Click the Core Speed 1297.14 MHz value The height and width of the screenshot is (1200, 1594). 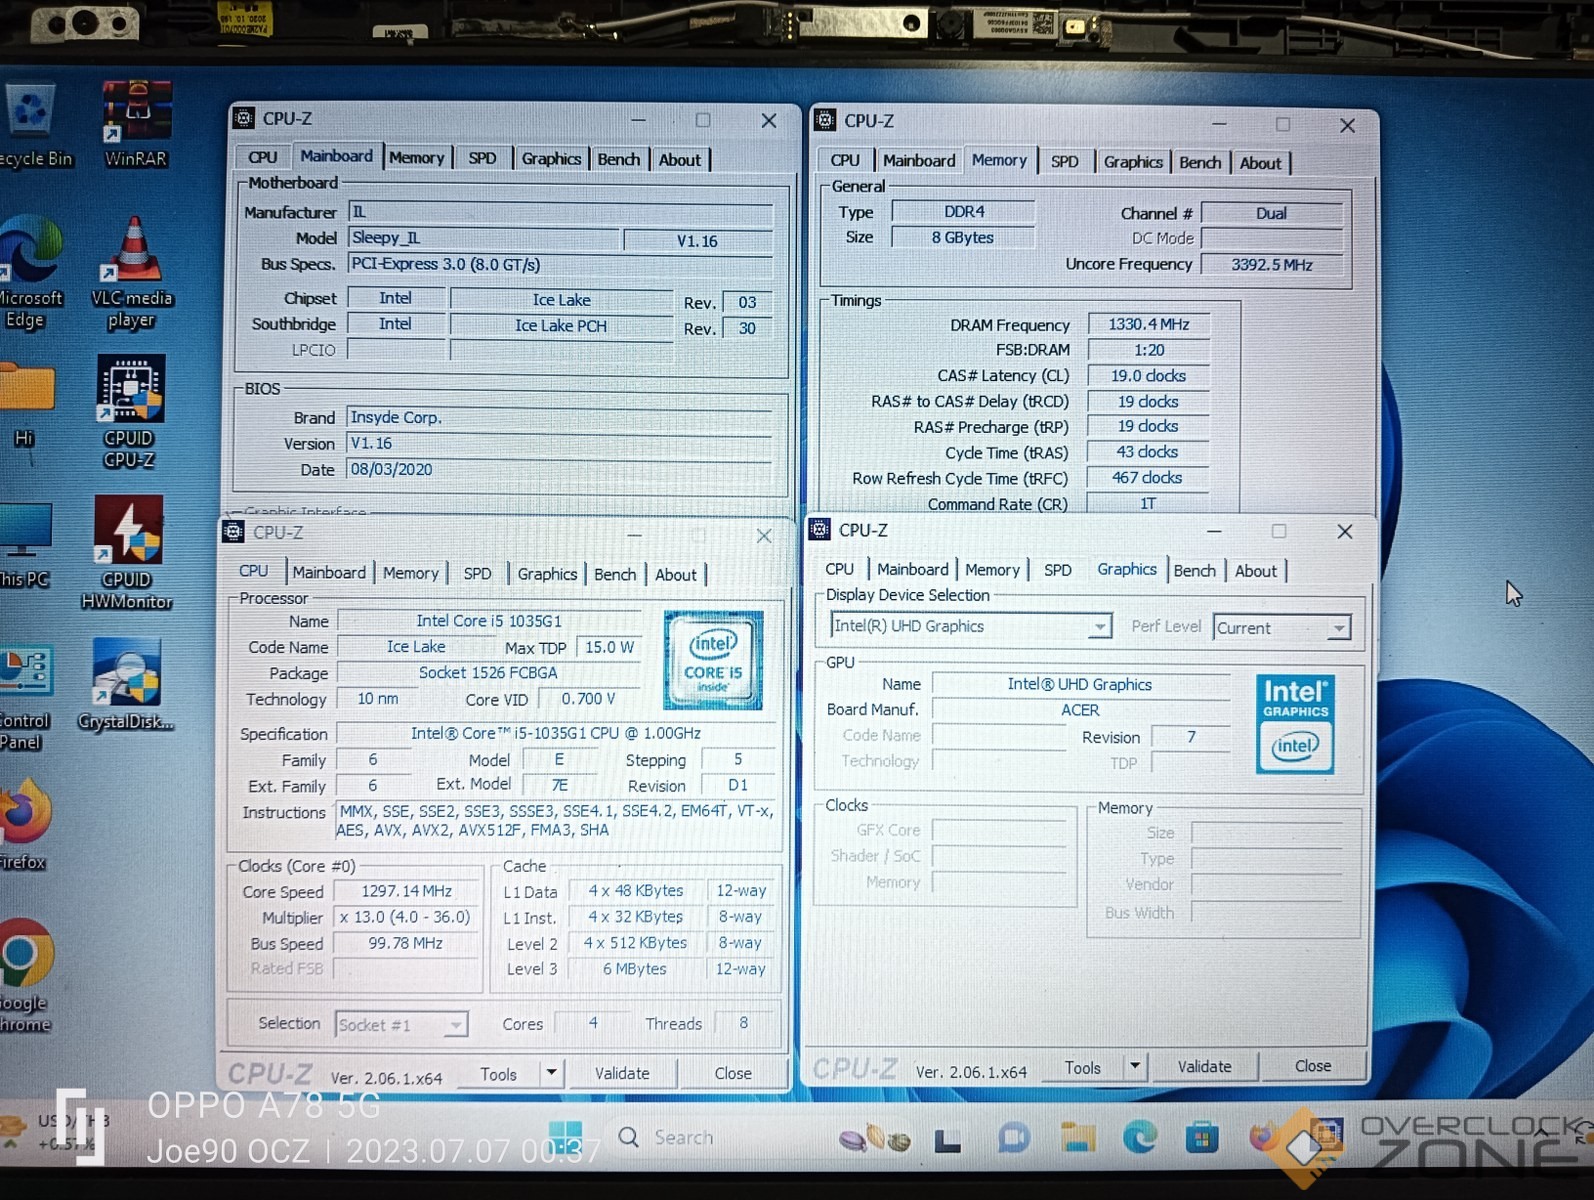click(x=406, y=891)
